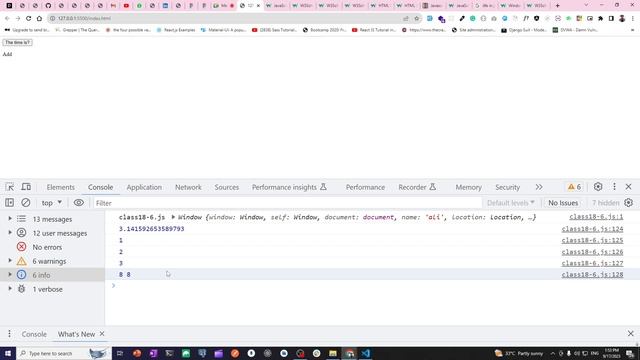The height and width of the screenshot is (360, 640).
Task: Open a new browser tab with plus
Action: coord(558,6)
